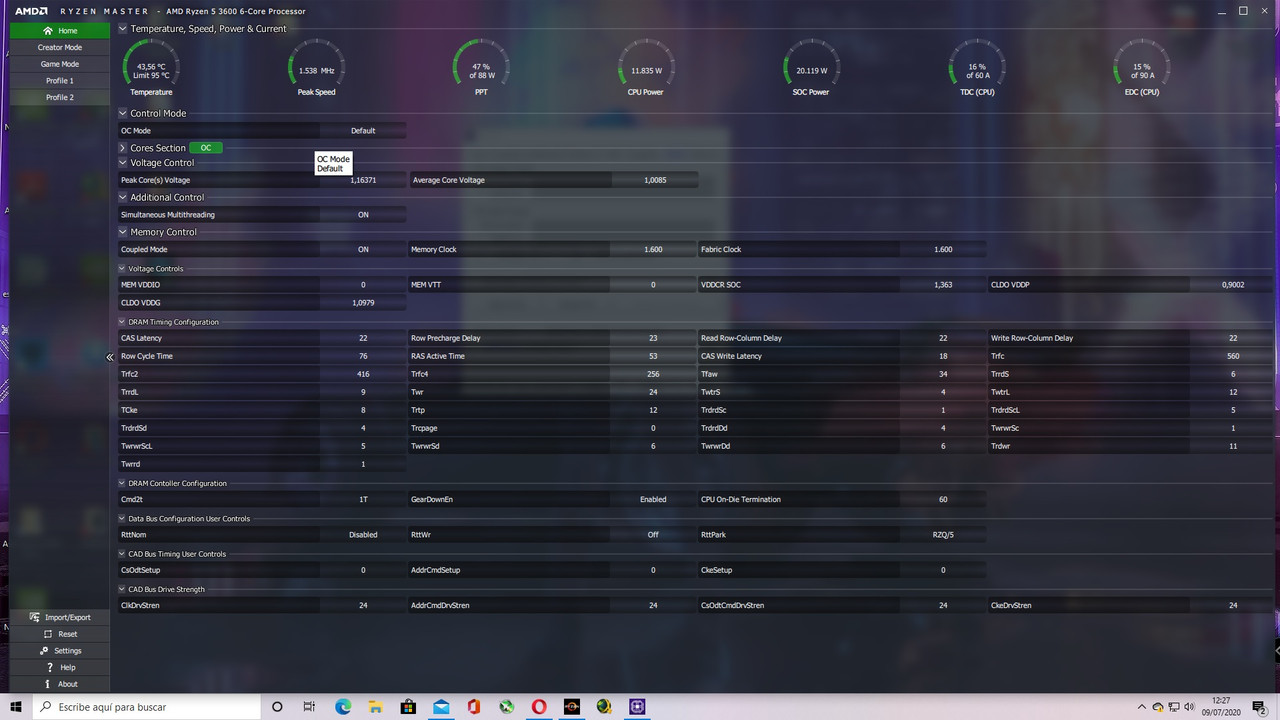The width and height of the screenshot is (1280, 720).
Task: Collapse Data Bus Configuration User Controls
Action: (122, 519)
